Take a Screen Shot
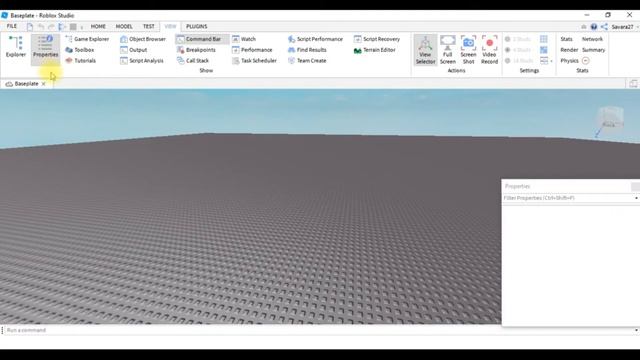The width and height of the screenshot is (640, 360). pos(468,50)
